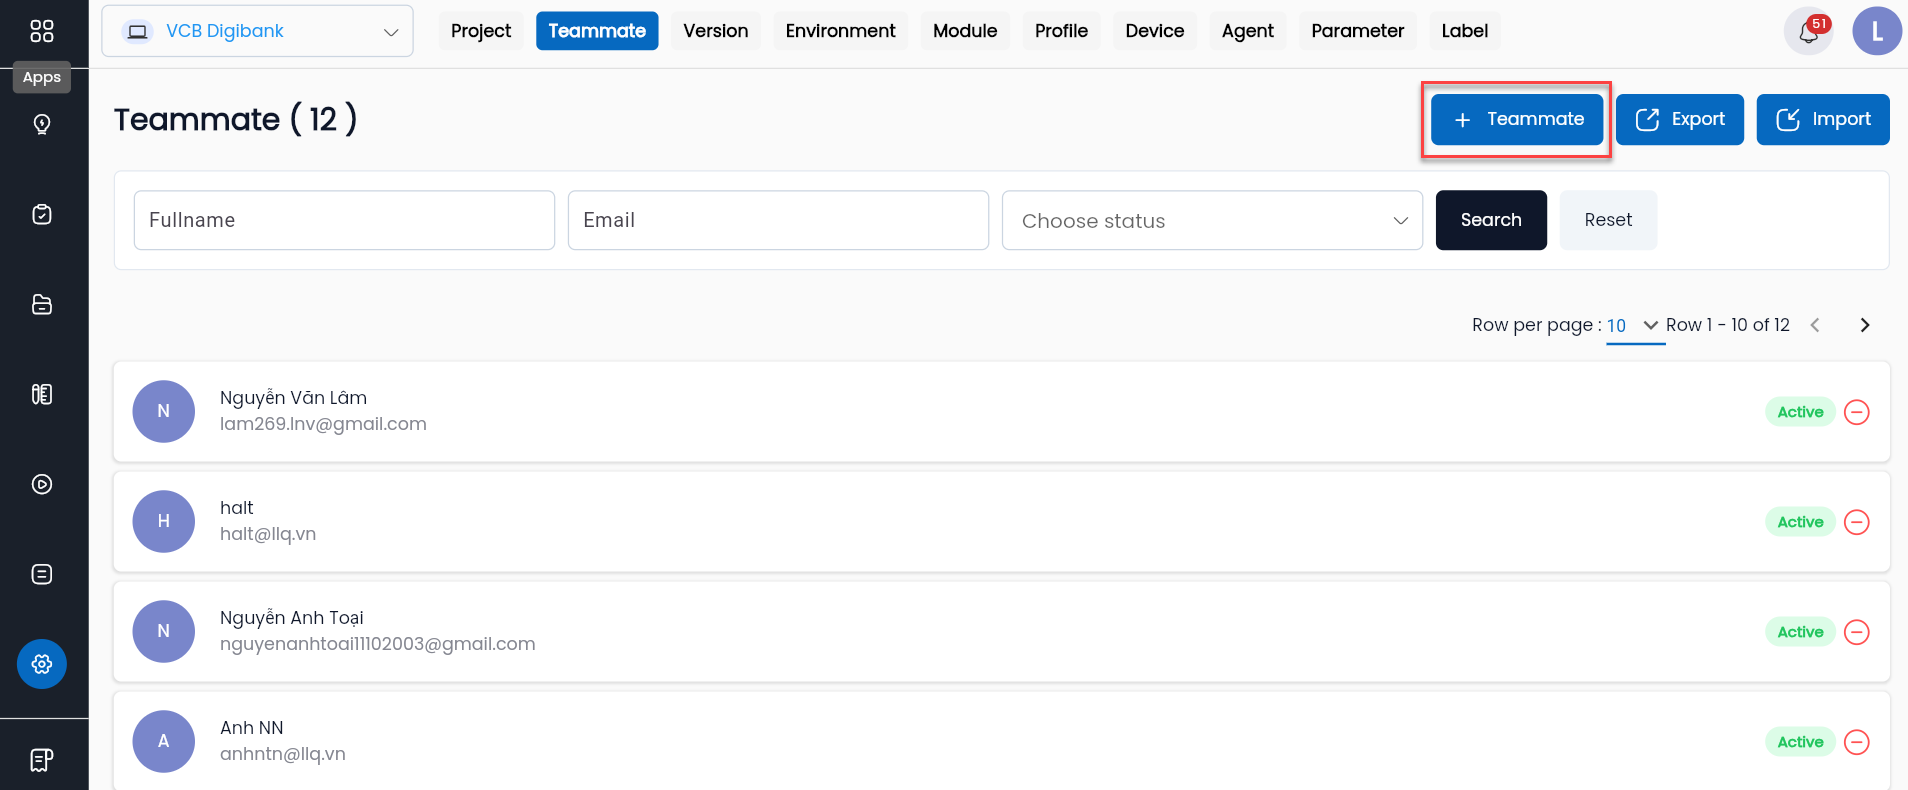Open the user avatar L menu

pyautogui.click(x=1877, y=31)
